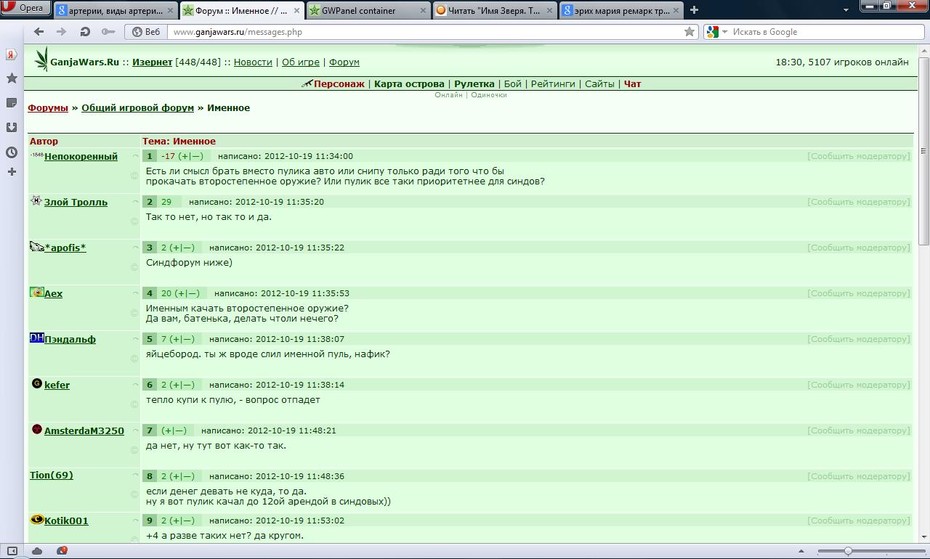Image resolution: width=930 pixels, height=559 pixels.
Task: Open author Tion(69) profile
Action: pos(52,475)
